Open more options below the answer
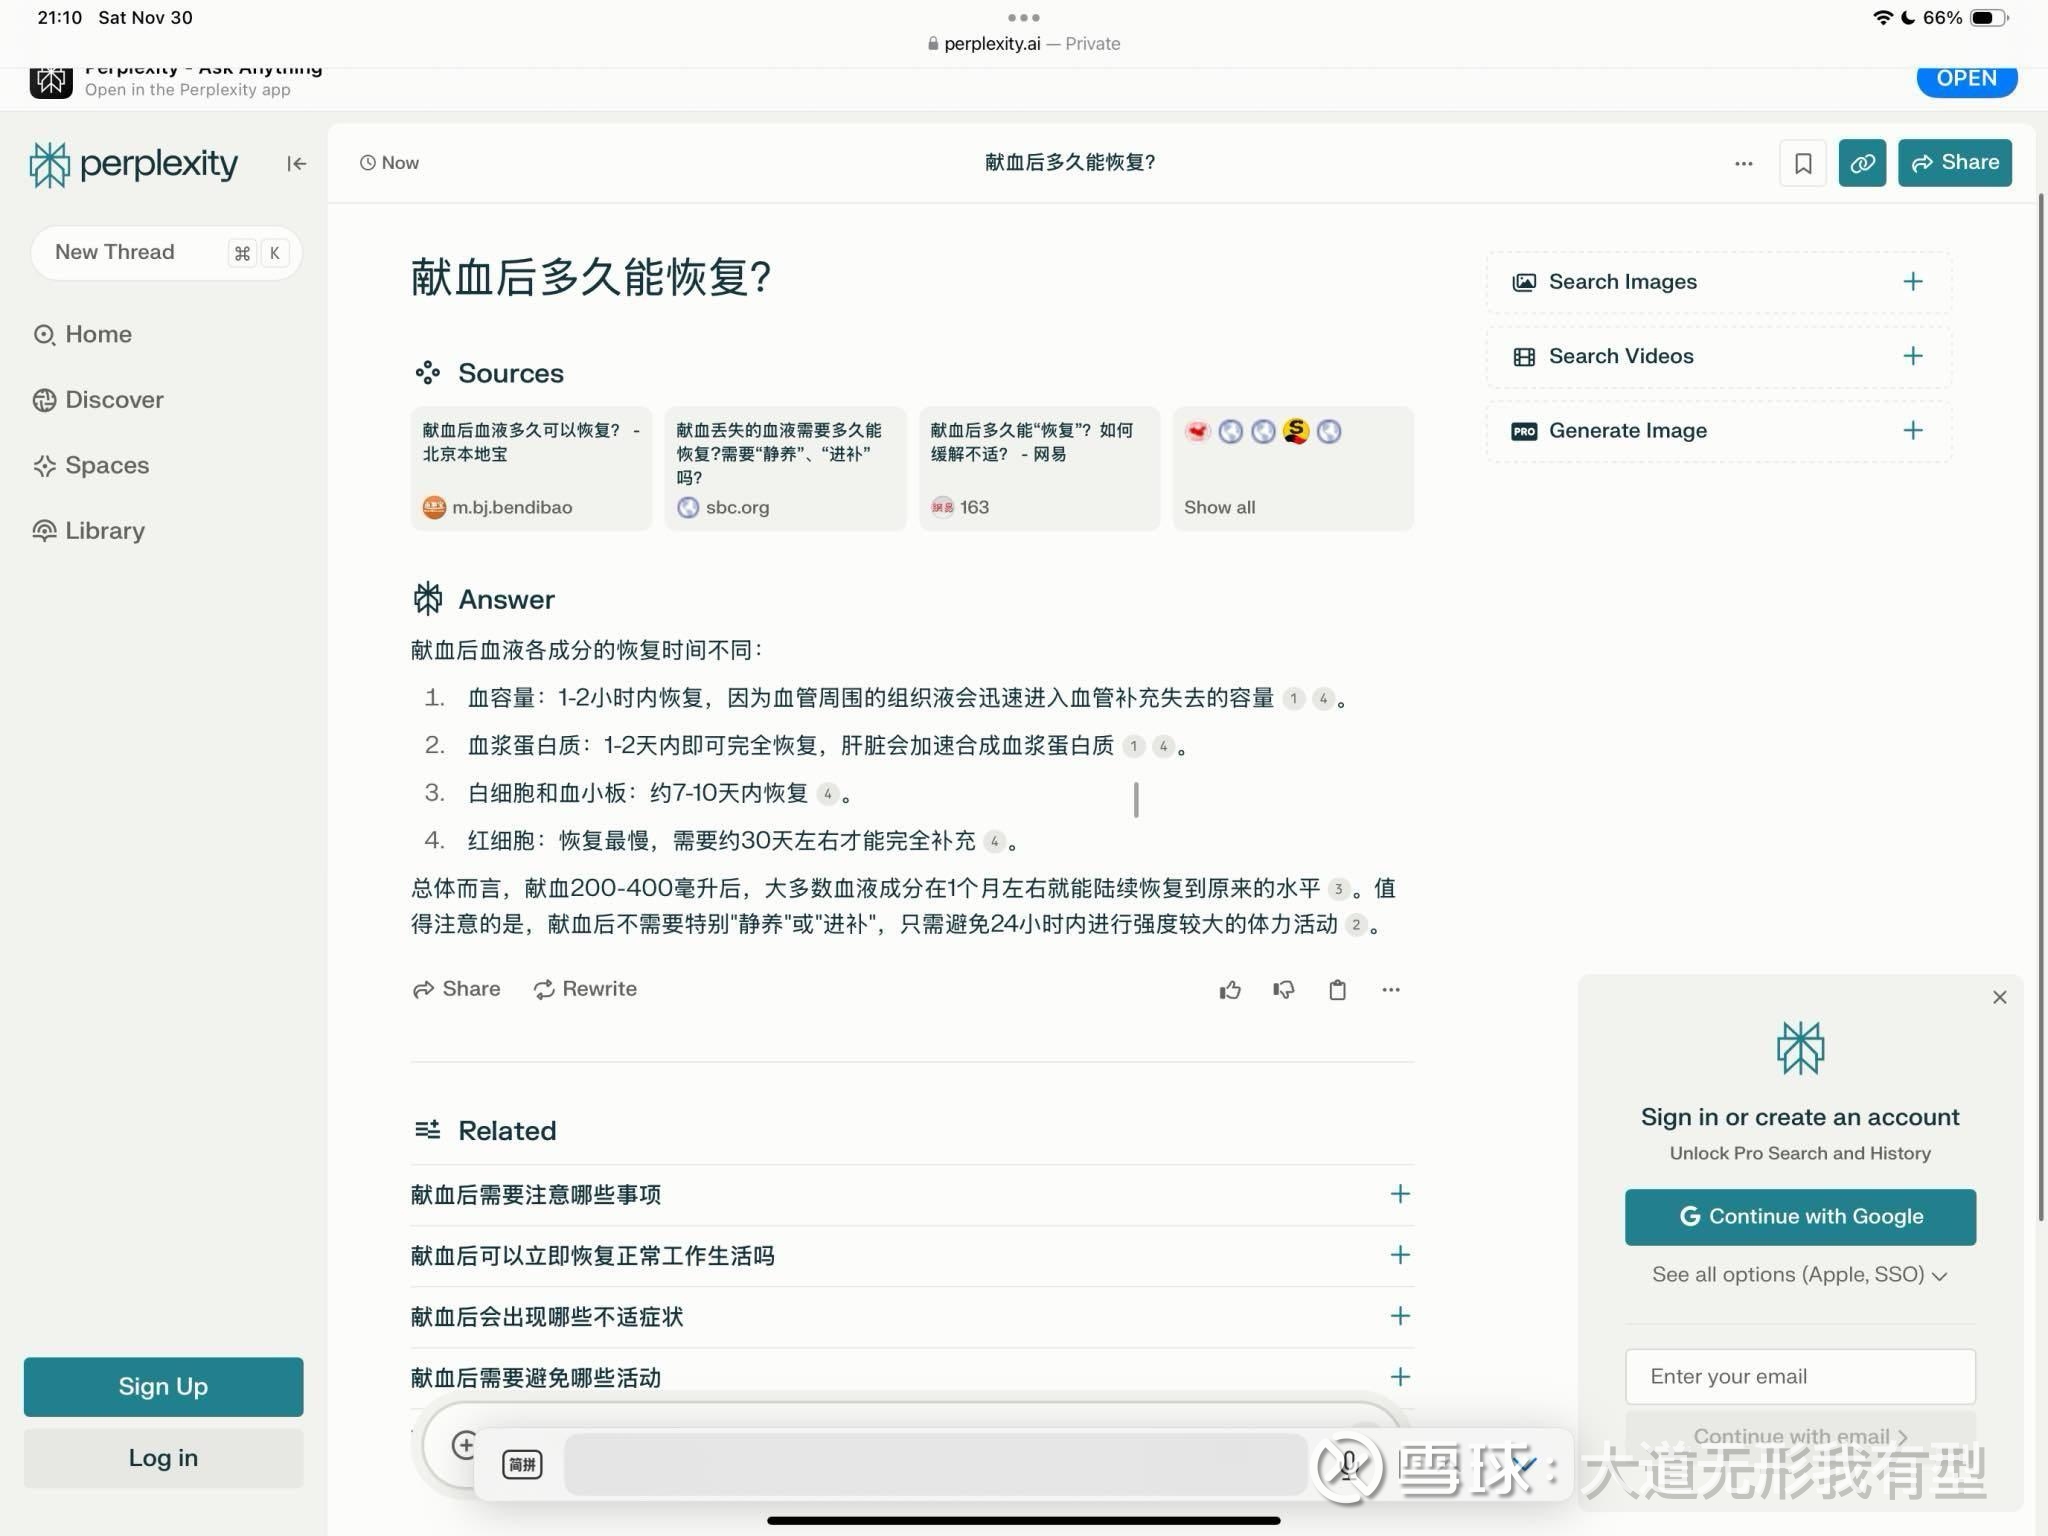2048x1536 pixels. (1391, 990)
